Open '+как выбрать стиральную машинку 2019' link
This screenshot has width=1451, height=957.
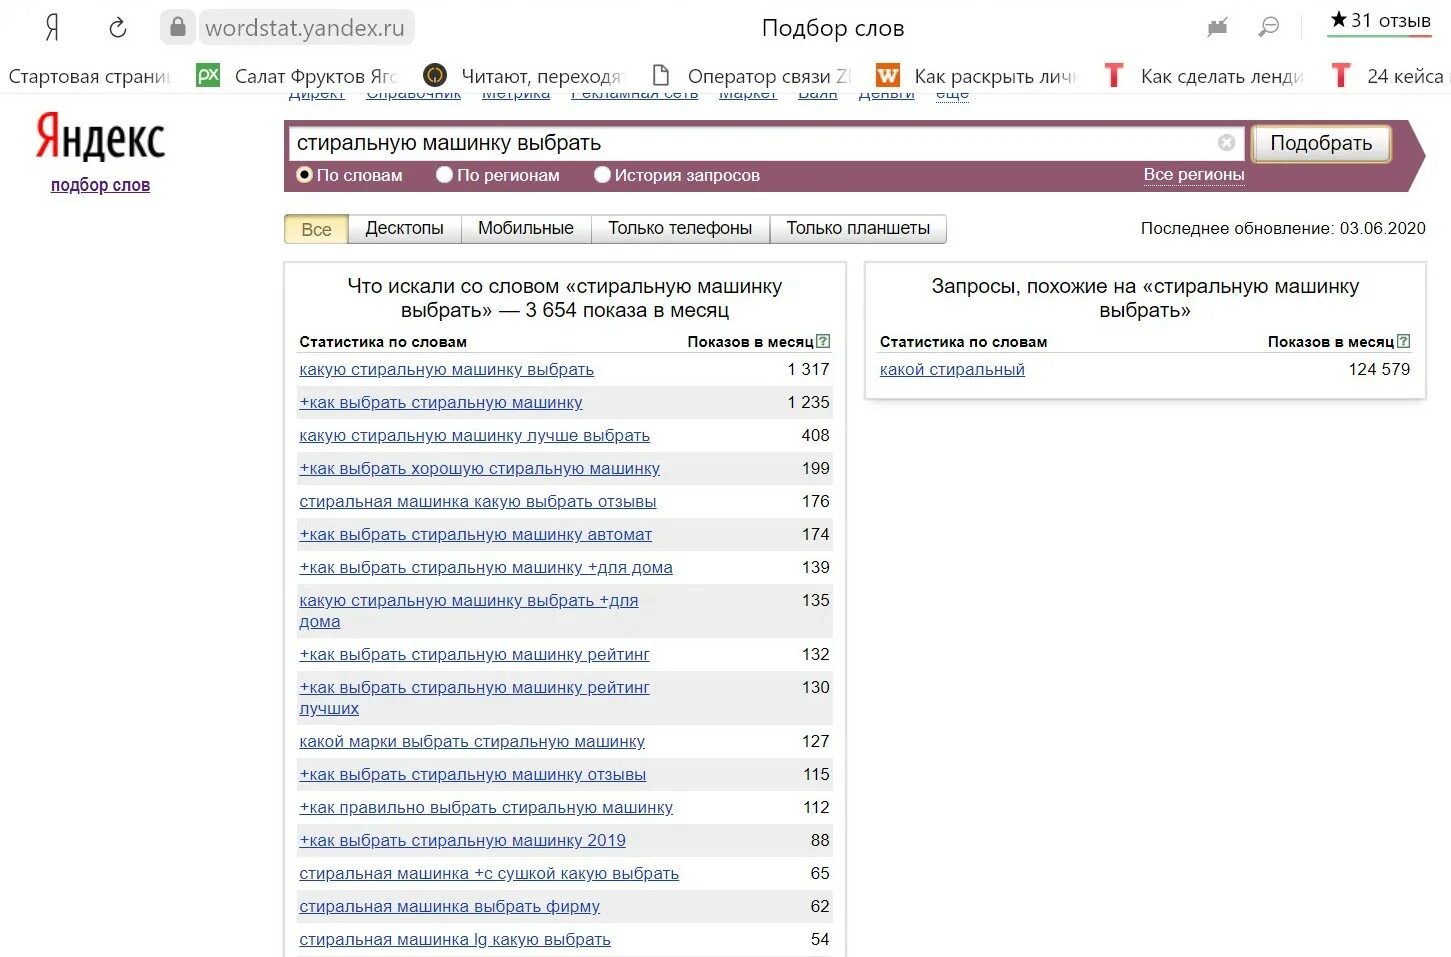[462, 840]
